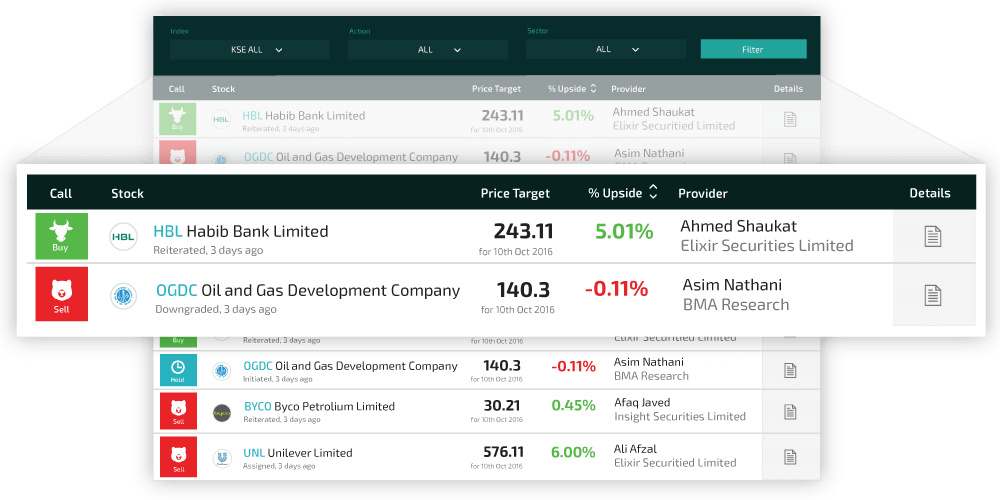This screenshot has height=500, width=1000.
Task: Open details document for Byco Petrolium row
Action: (790, 412)
